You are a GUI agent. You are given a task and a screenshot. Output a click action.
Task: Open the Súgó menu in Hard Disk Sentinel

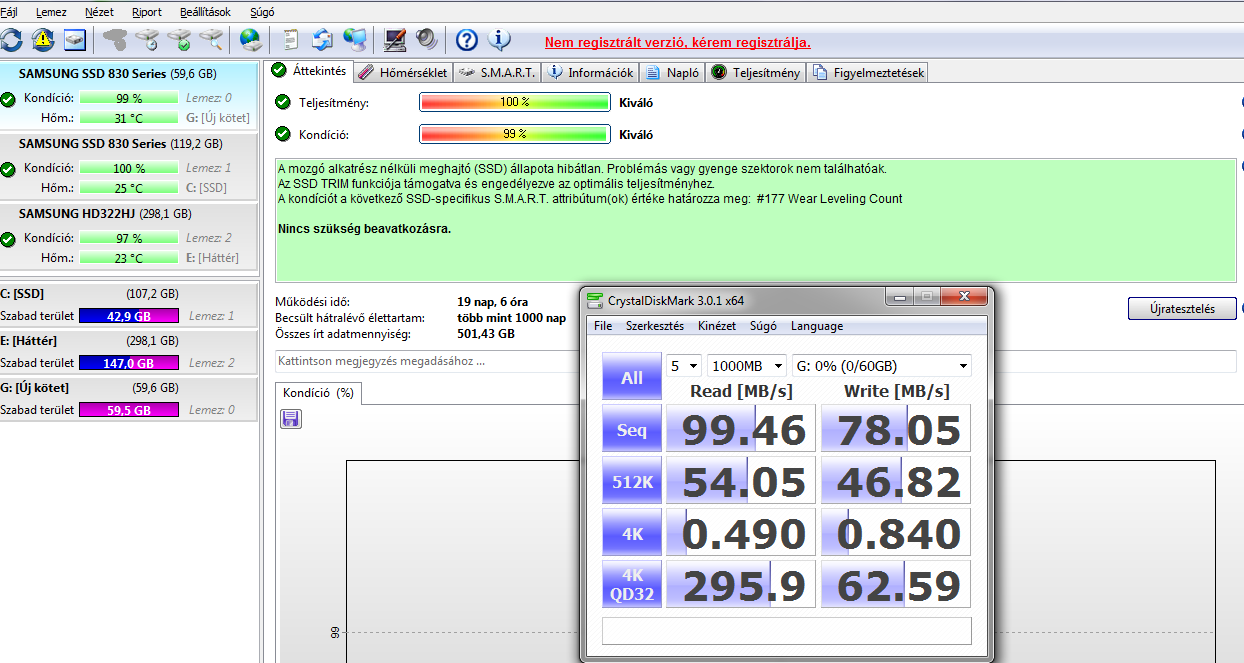[x=261, y=12]
